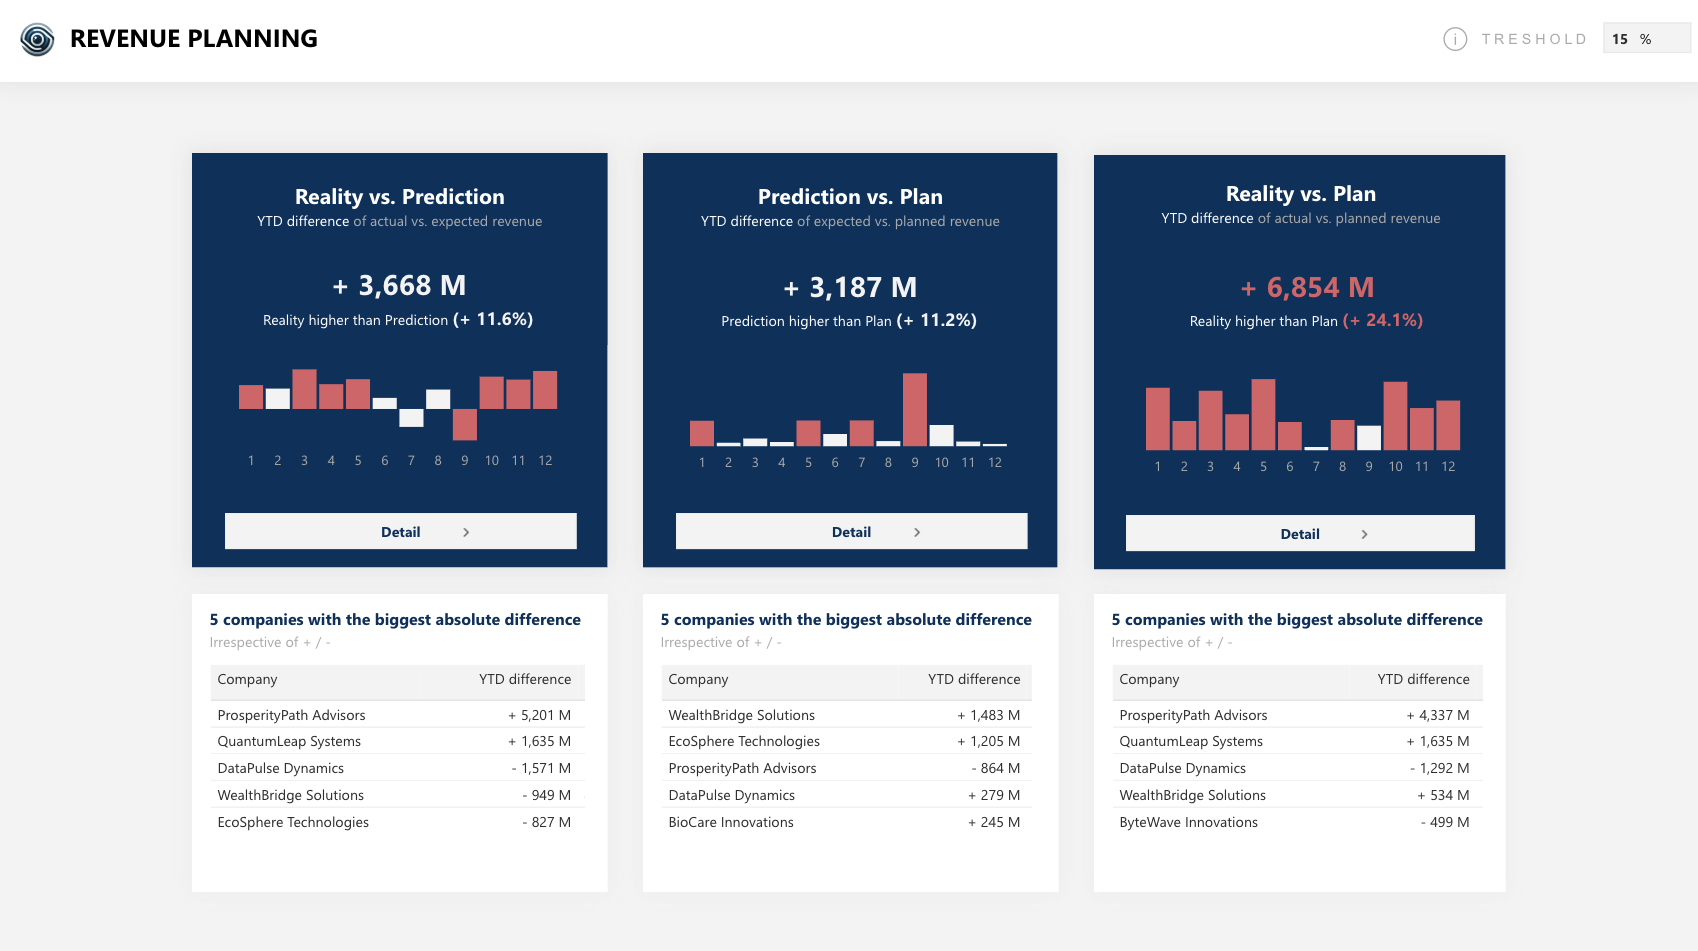
Task: Select month 9 bar in Reality vs. Prediction chart
Action: click(464, 424)
